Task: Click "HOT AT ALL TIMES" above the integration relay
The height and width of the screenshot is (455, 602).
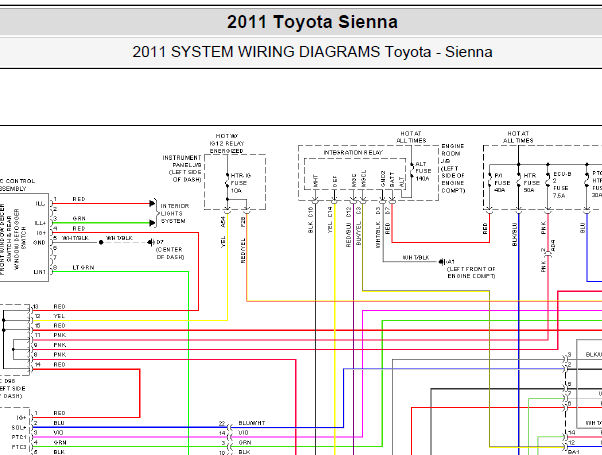Action: click(x=411, y=137)
